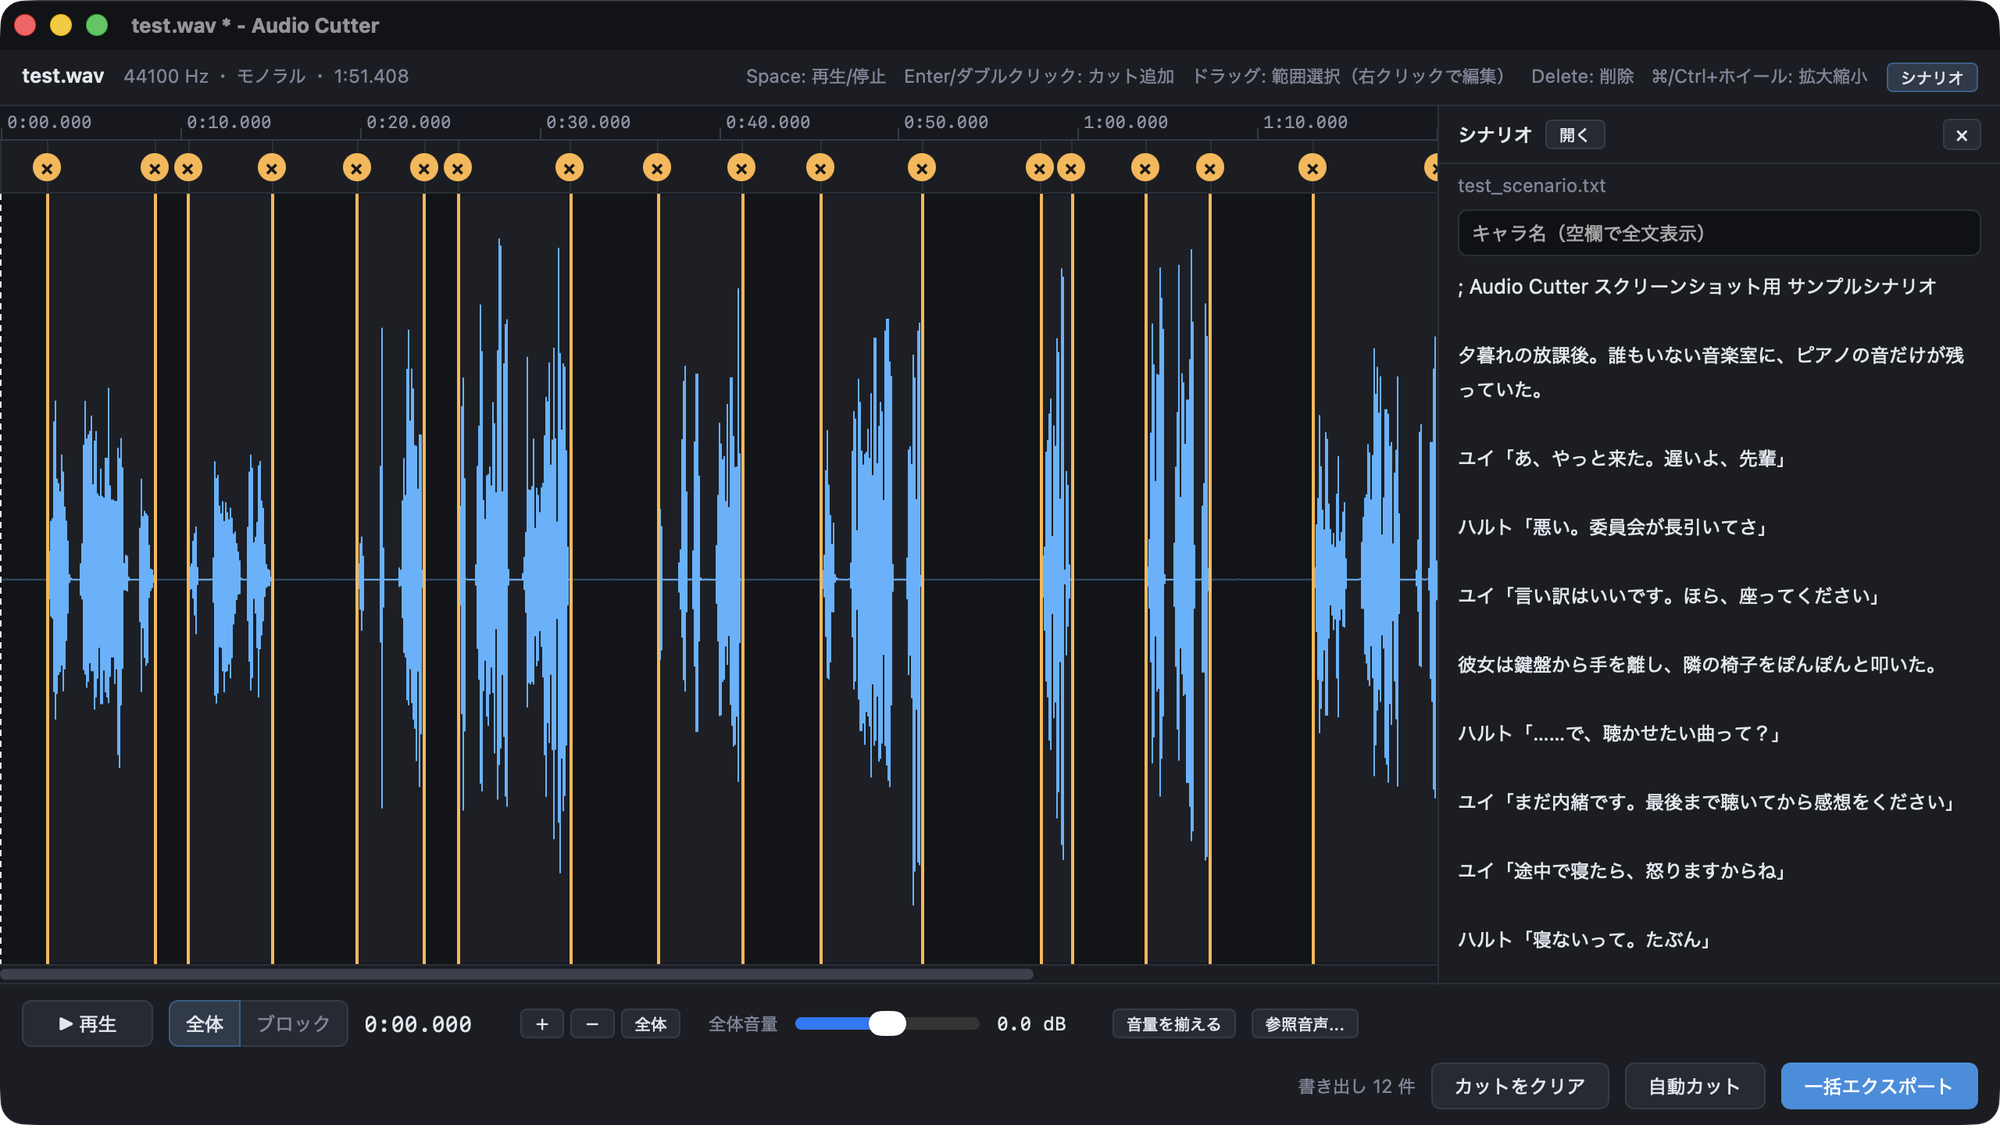This screenshot has height=1125, width=2000.
Task: Delete the cut marker directly under 0:10.000 label
Action: (188, 168)
